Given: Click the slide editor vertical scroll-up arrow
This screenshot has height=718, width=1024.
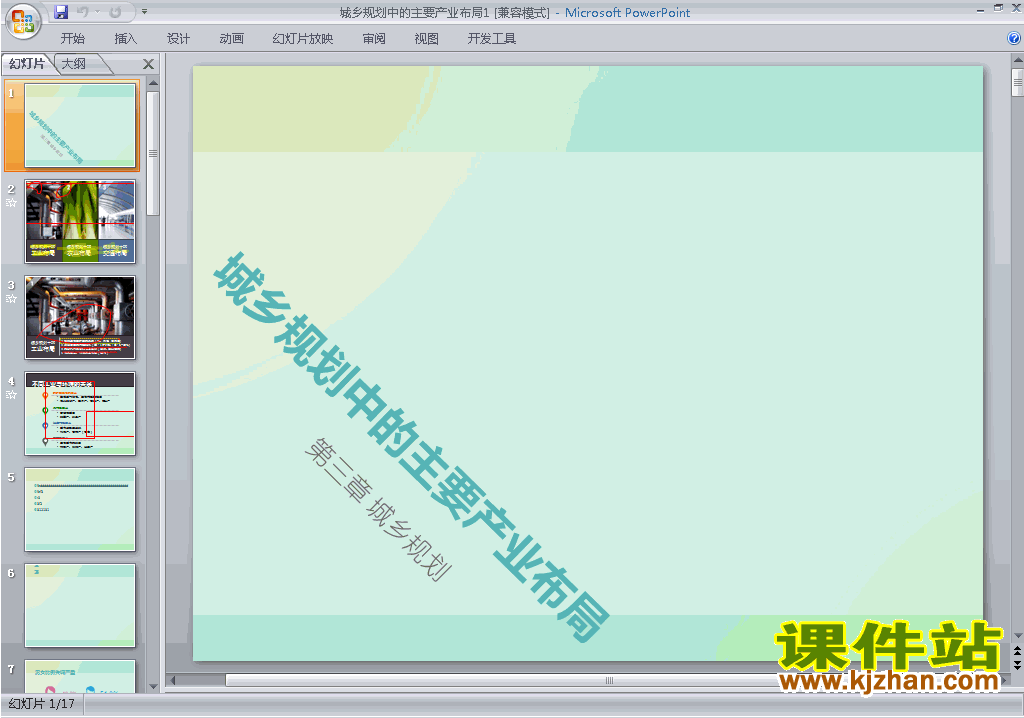Looking at the screenshot, I should click(1017, 61).
